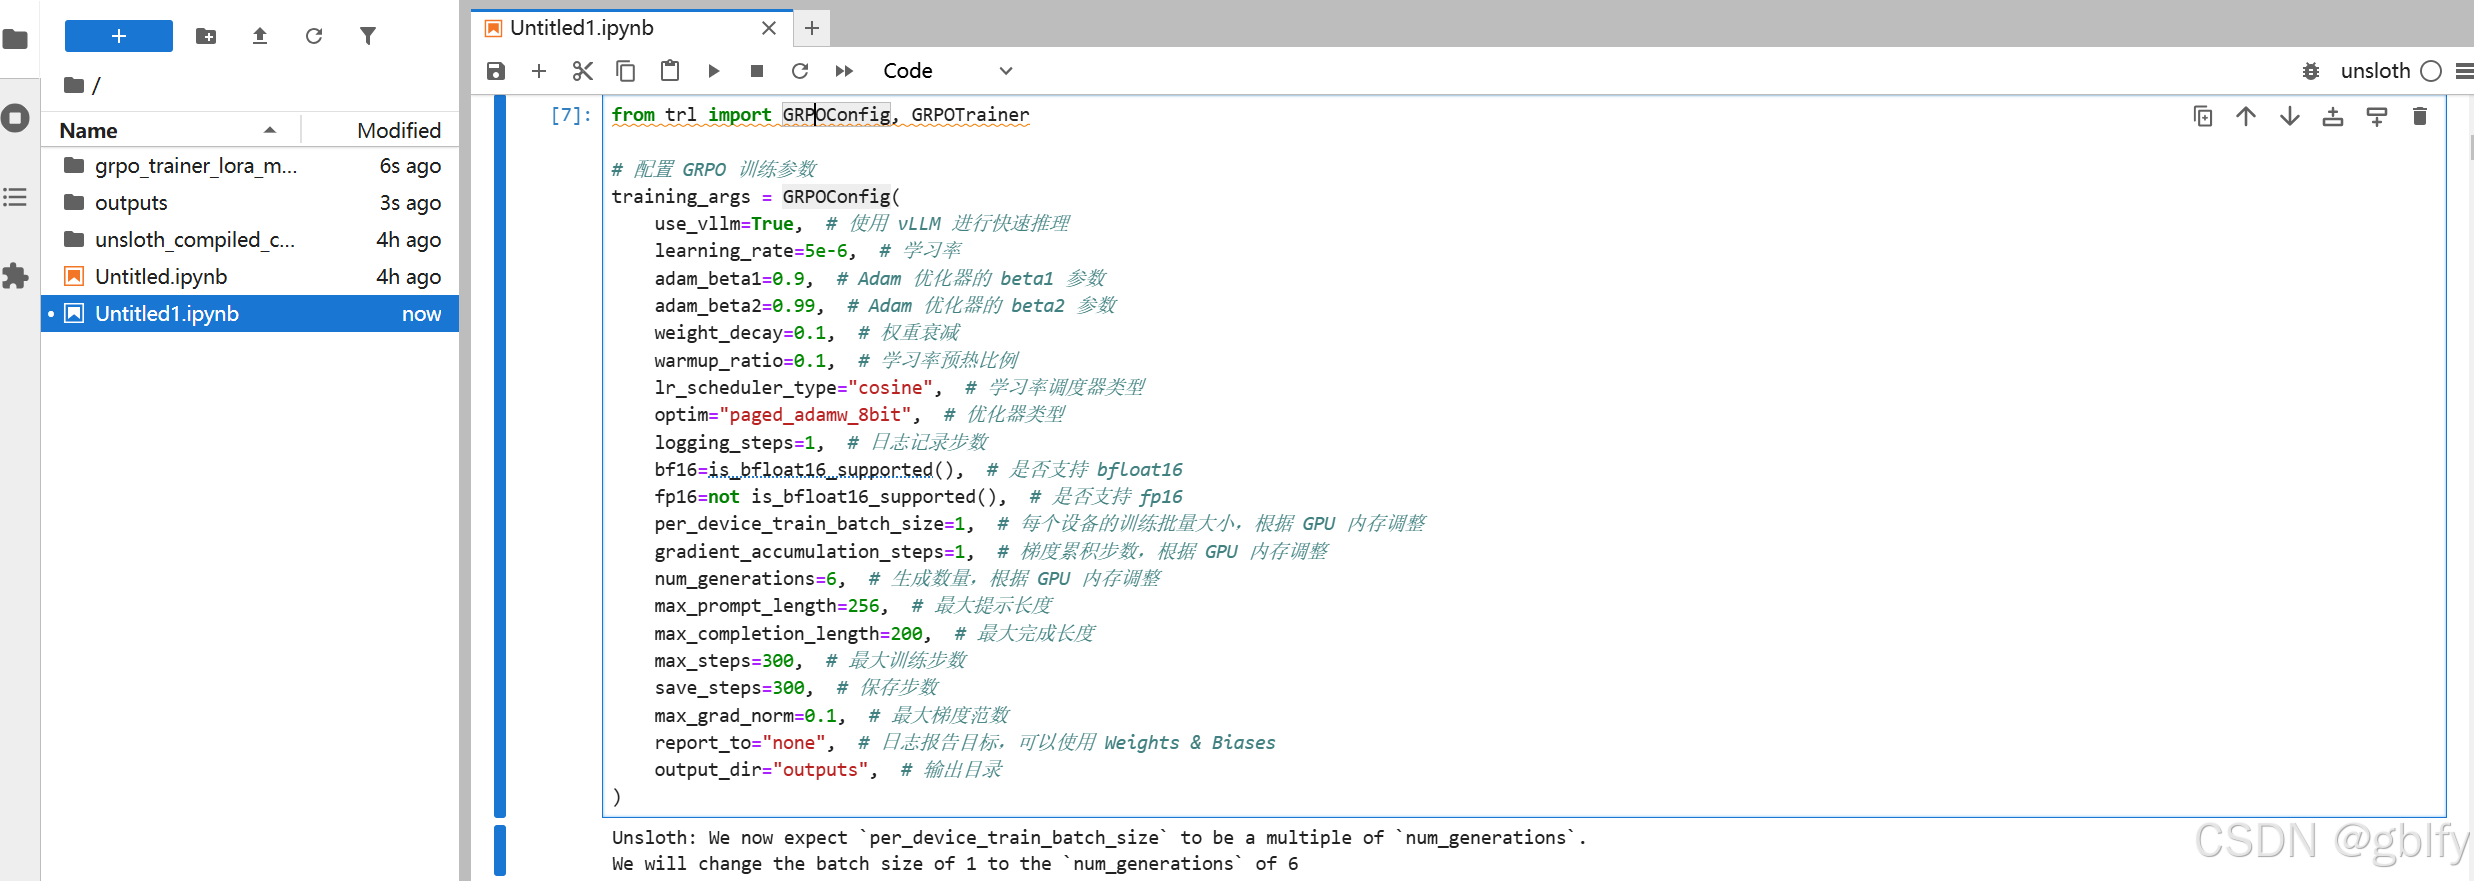2474x881 pixels.
Task: Switch kernel via the unsloth kernel name
Action: (x=2375, y=71)
